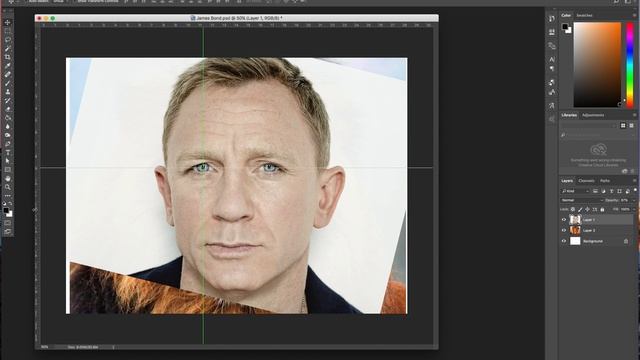The width and height of the screenshot is (640, 360).
Task: Hide Layer 2 with its eye icon
Action: (x=564, y=230)
